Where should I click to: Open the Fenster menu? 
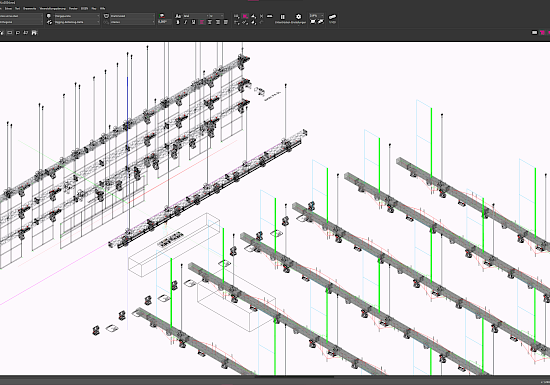click(73, 8)
